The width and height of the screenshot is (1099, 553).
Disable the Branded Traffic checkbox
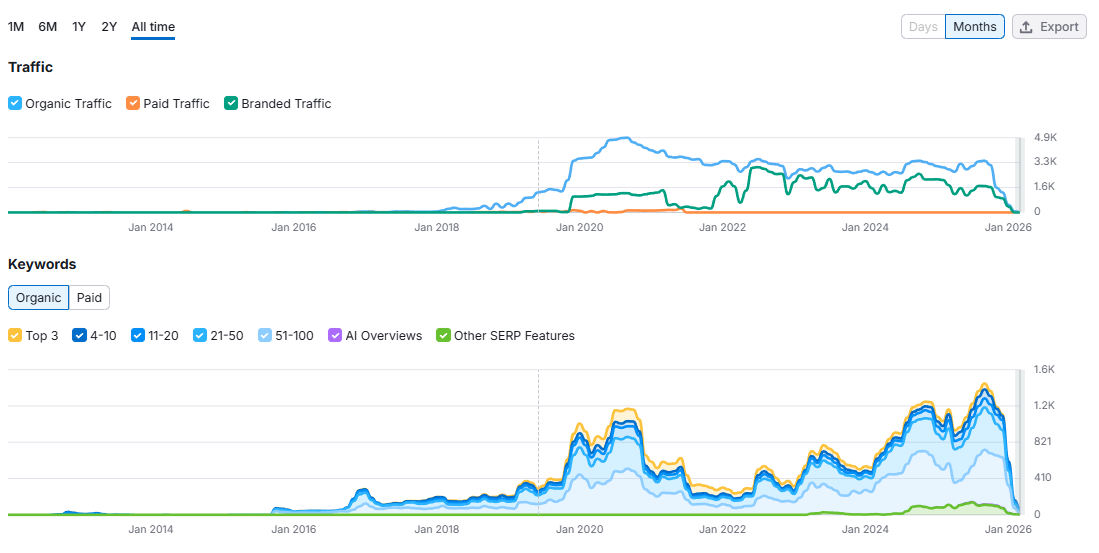(231, 103)
